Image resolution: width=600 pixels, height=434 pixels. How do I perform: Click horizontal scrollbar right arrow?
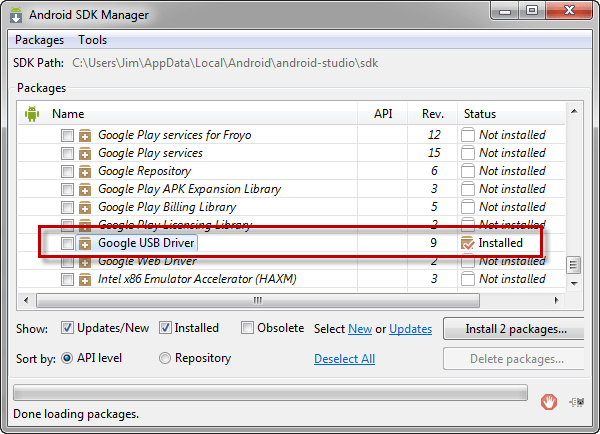pyautogui.click(x=556, y=300)
